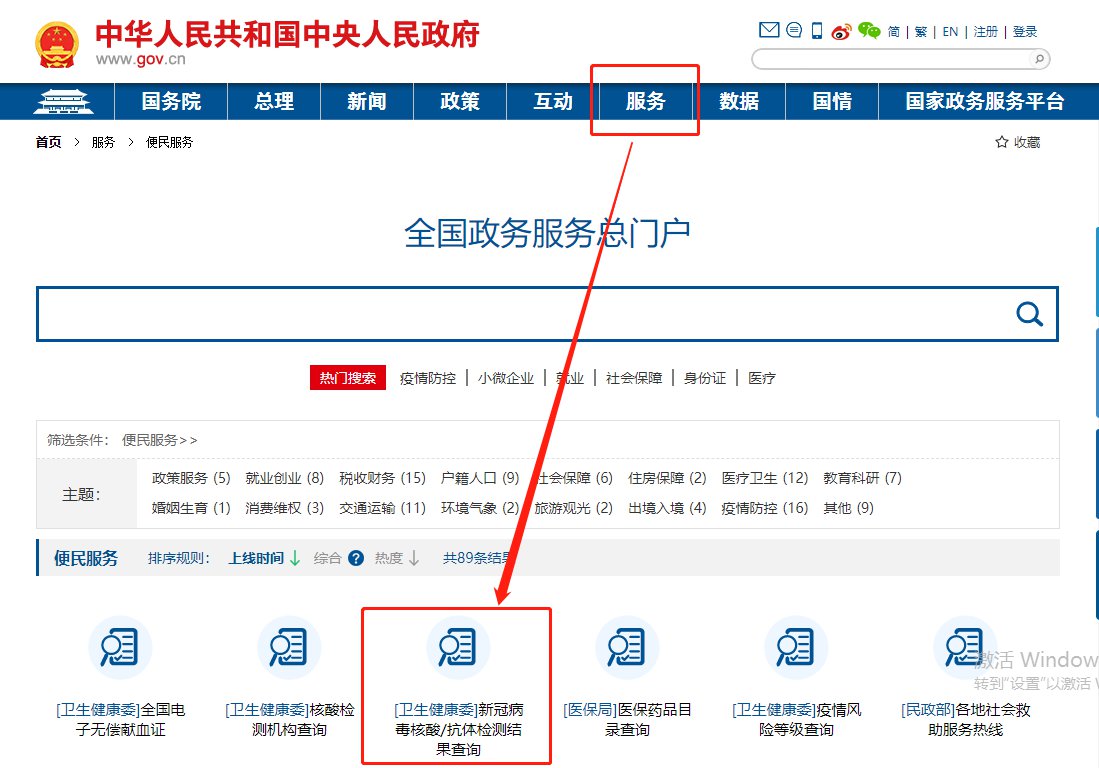Image resolution: width=1099 pixels, height=768 pixels.
Task: Click the 便民服务>> filter condition
Action: [160, 440]
